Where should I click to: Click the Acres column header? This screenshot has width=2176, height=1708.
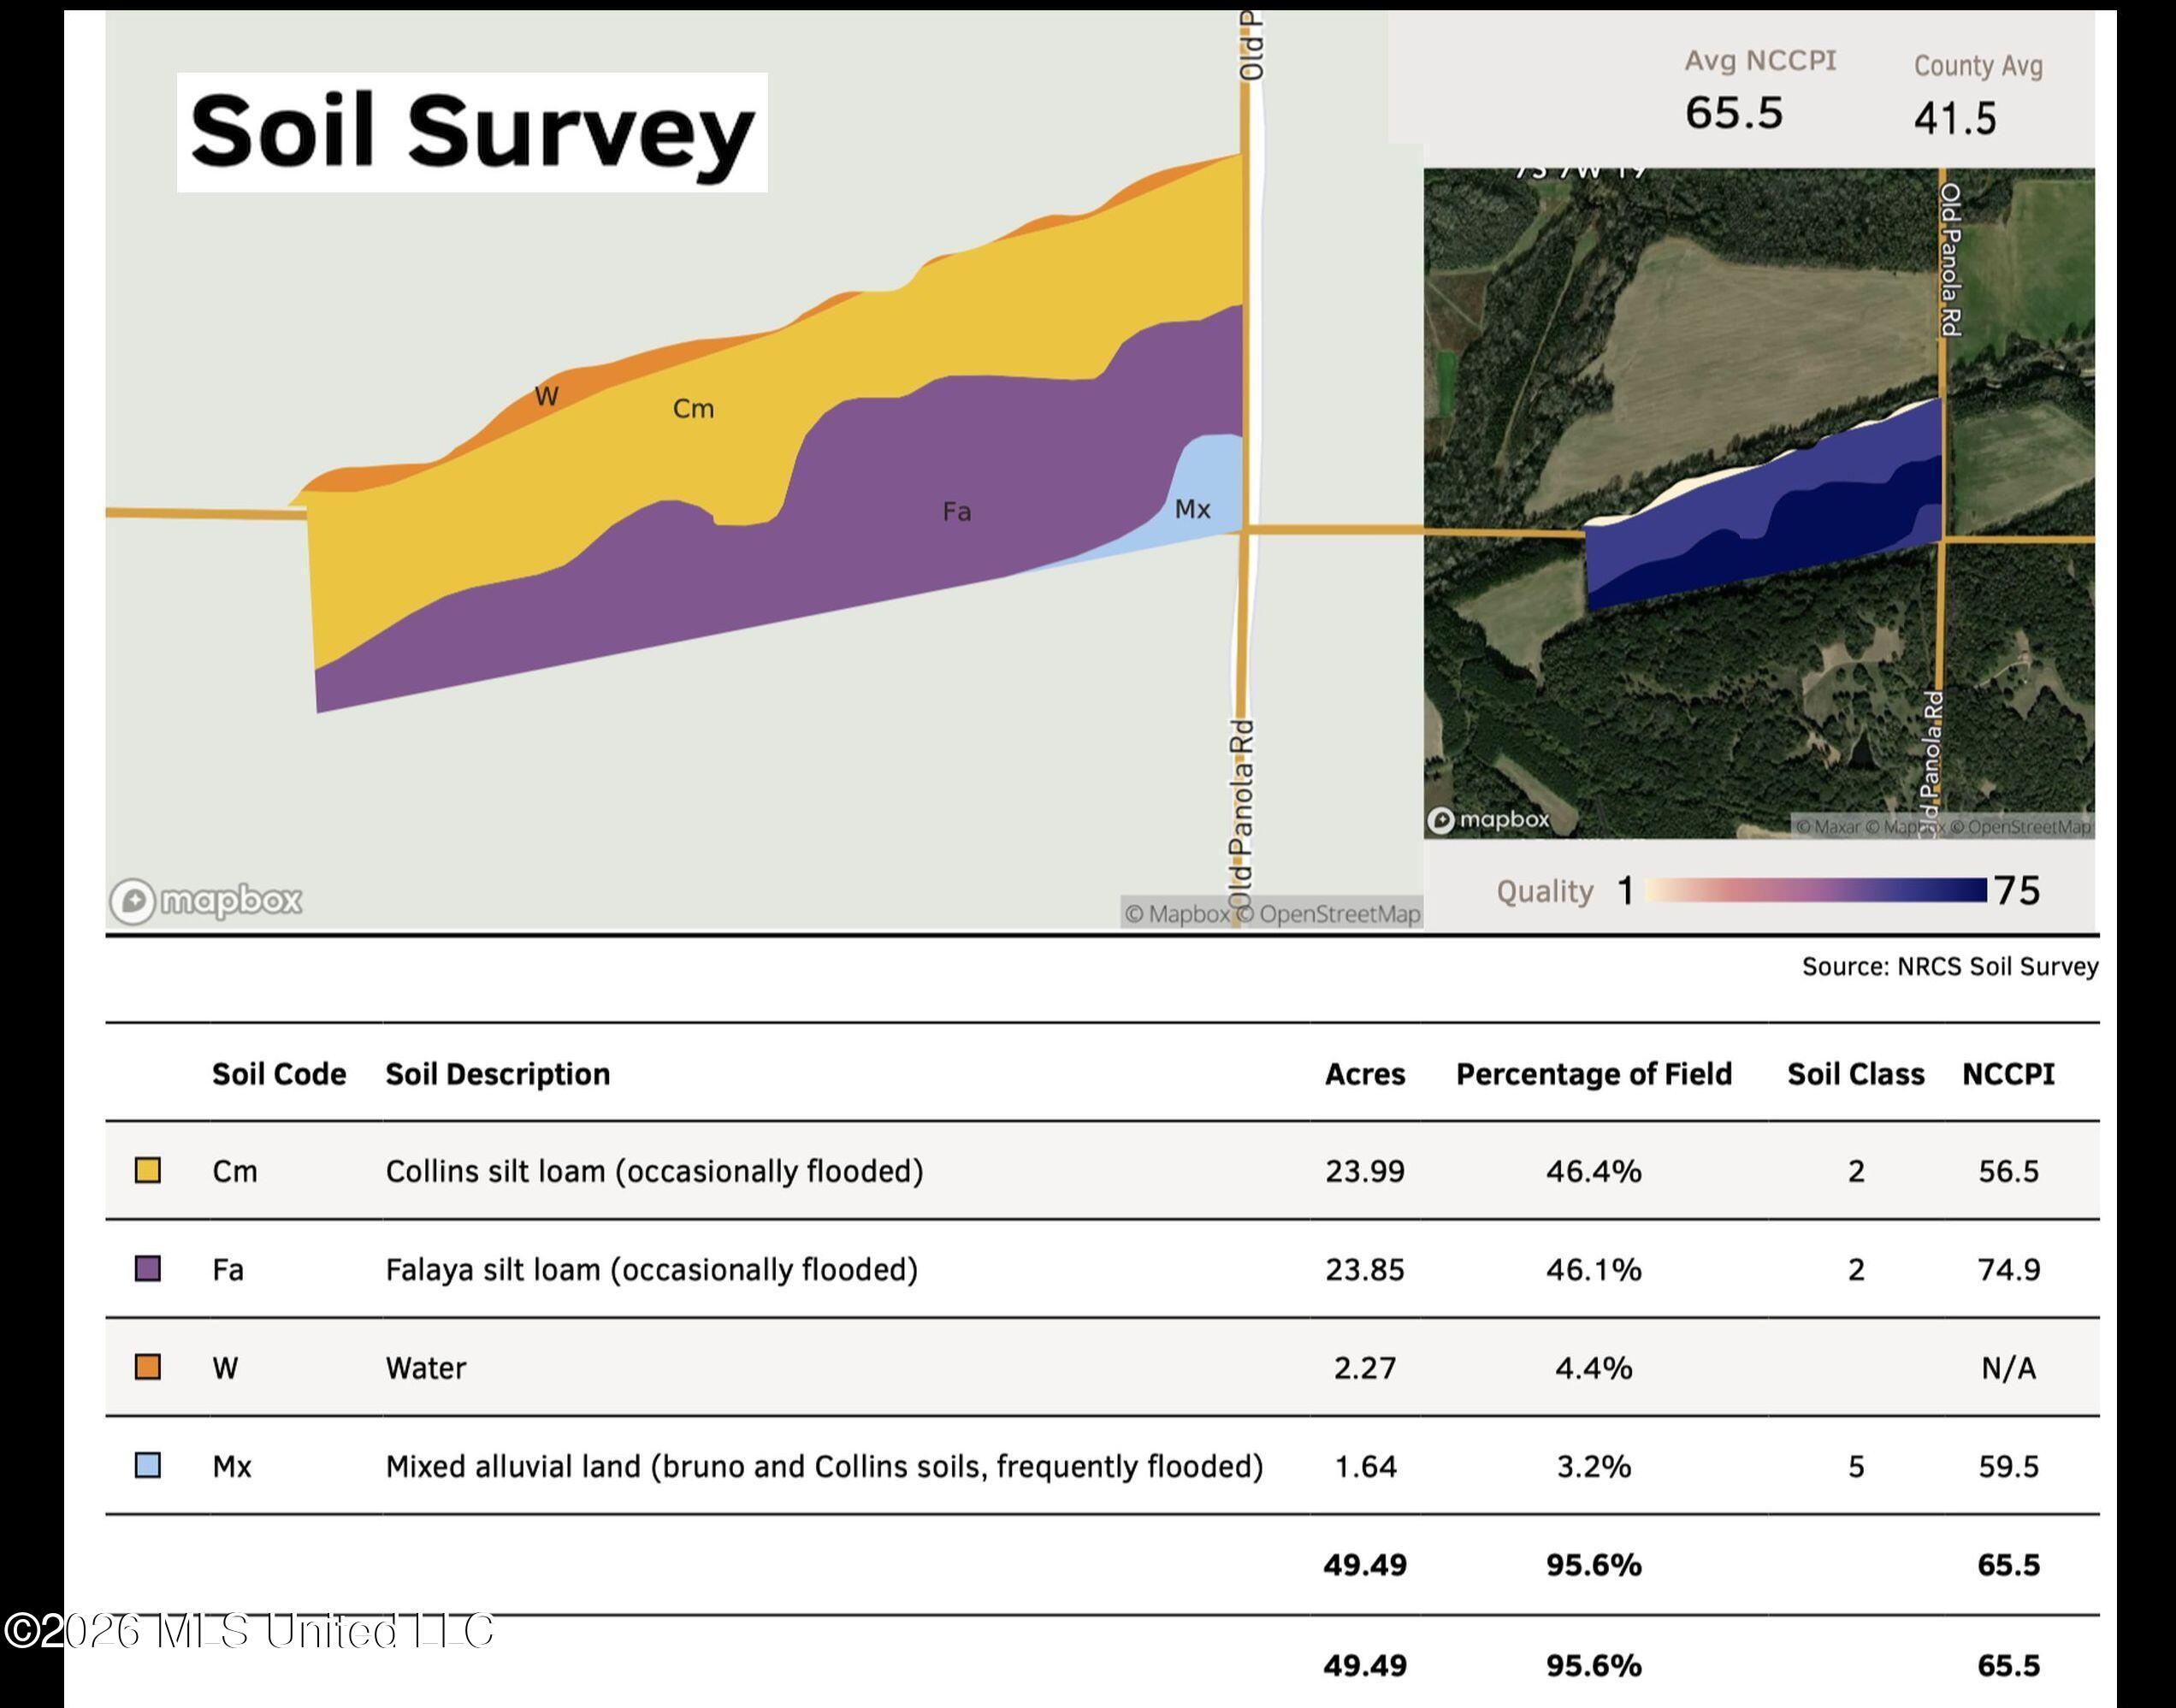1365,1074
